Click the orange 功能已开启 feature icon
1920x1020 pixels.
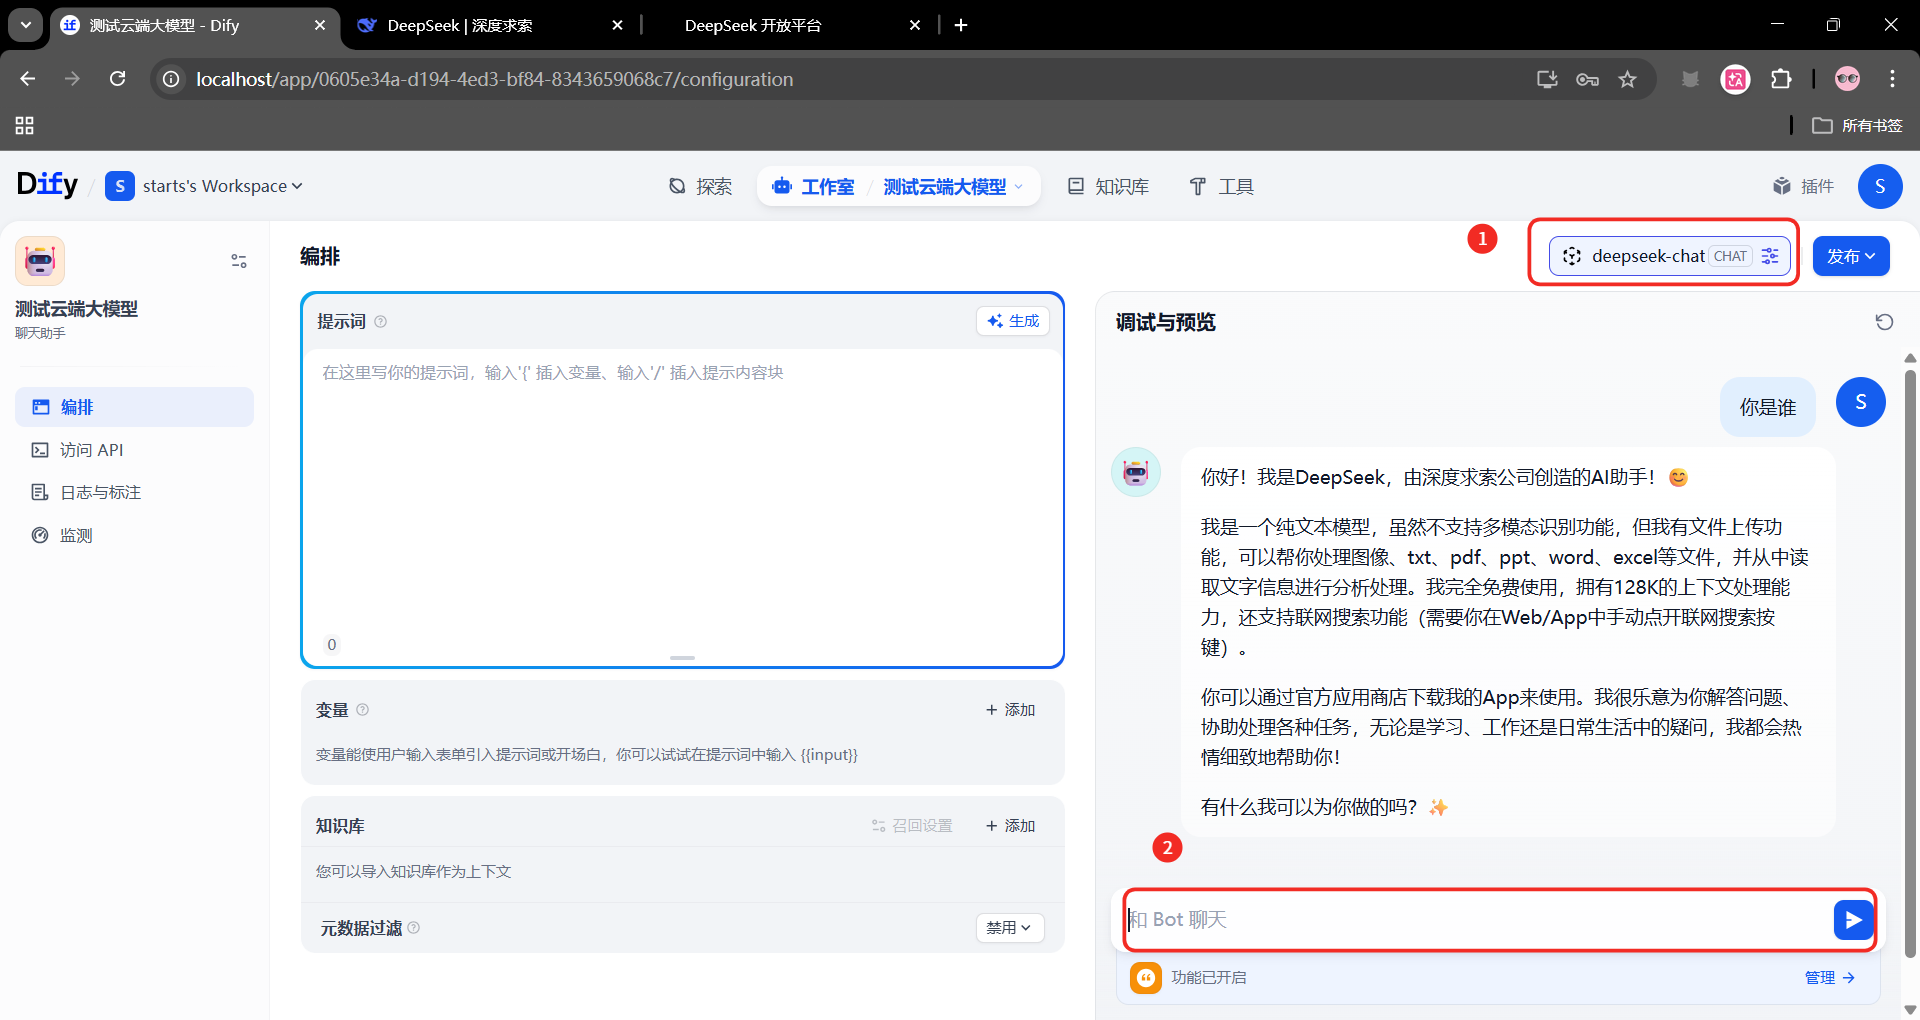(1146, 977)
